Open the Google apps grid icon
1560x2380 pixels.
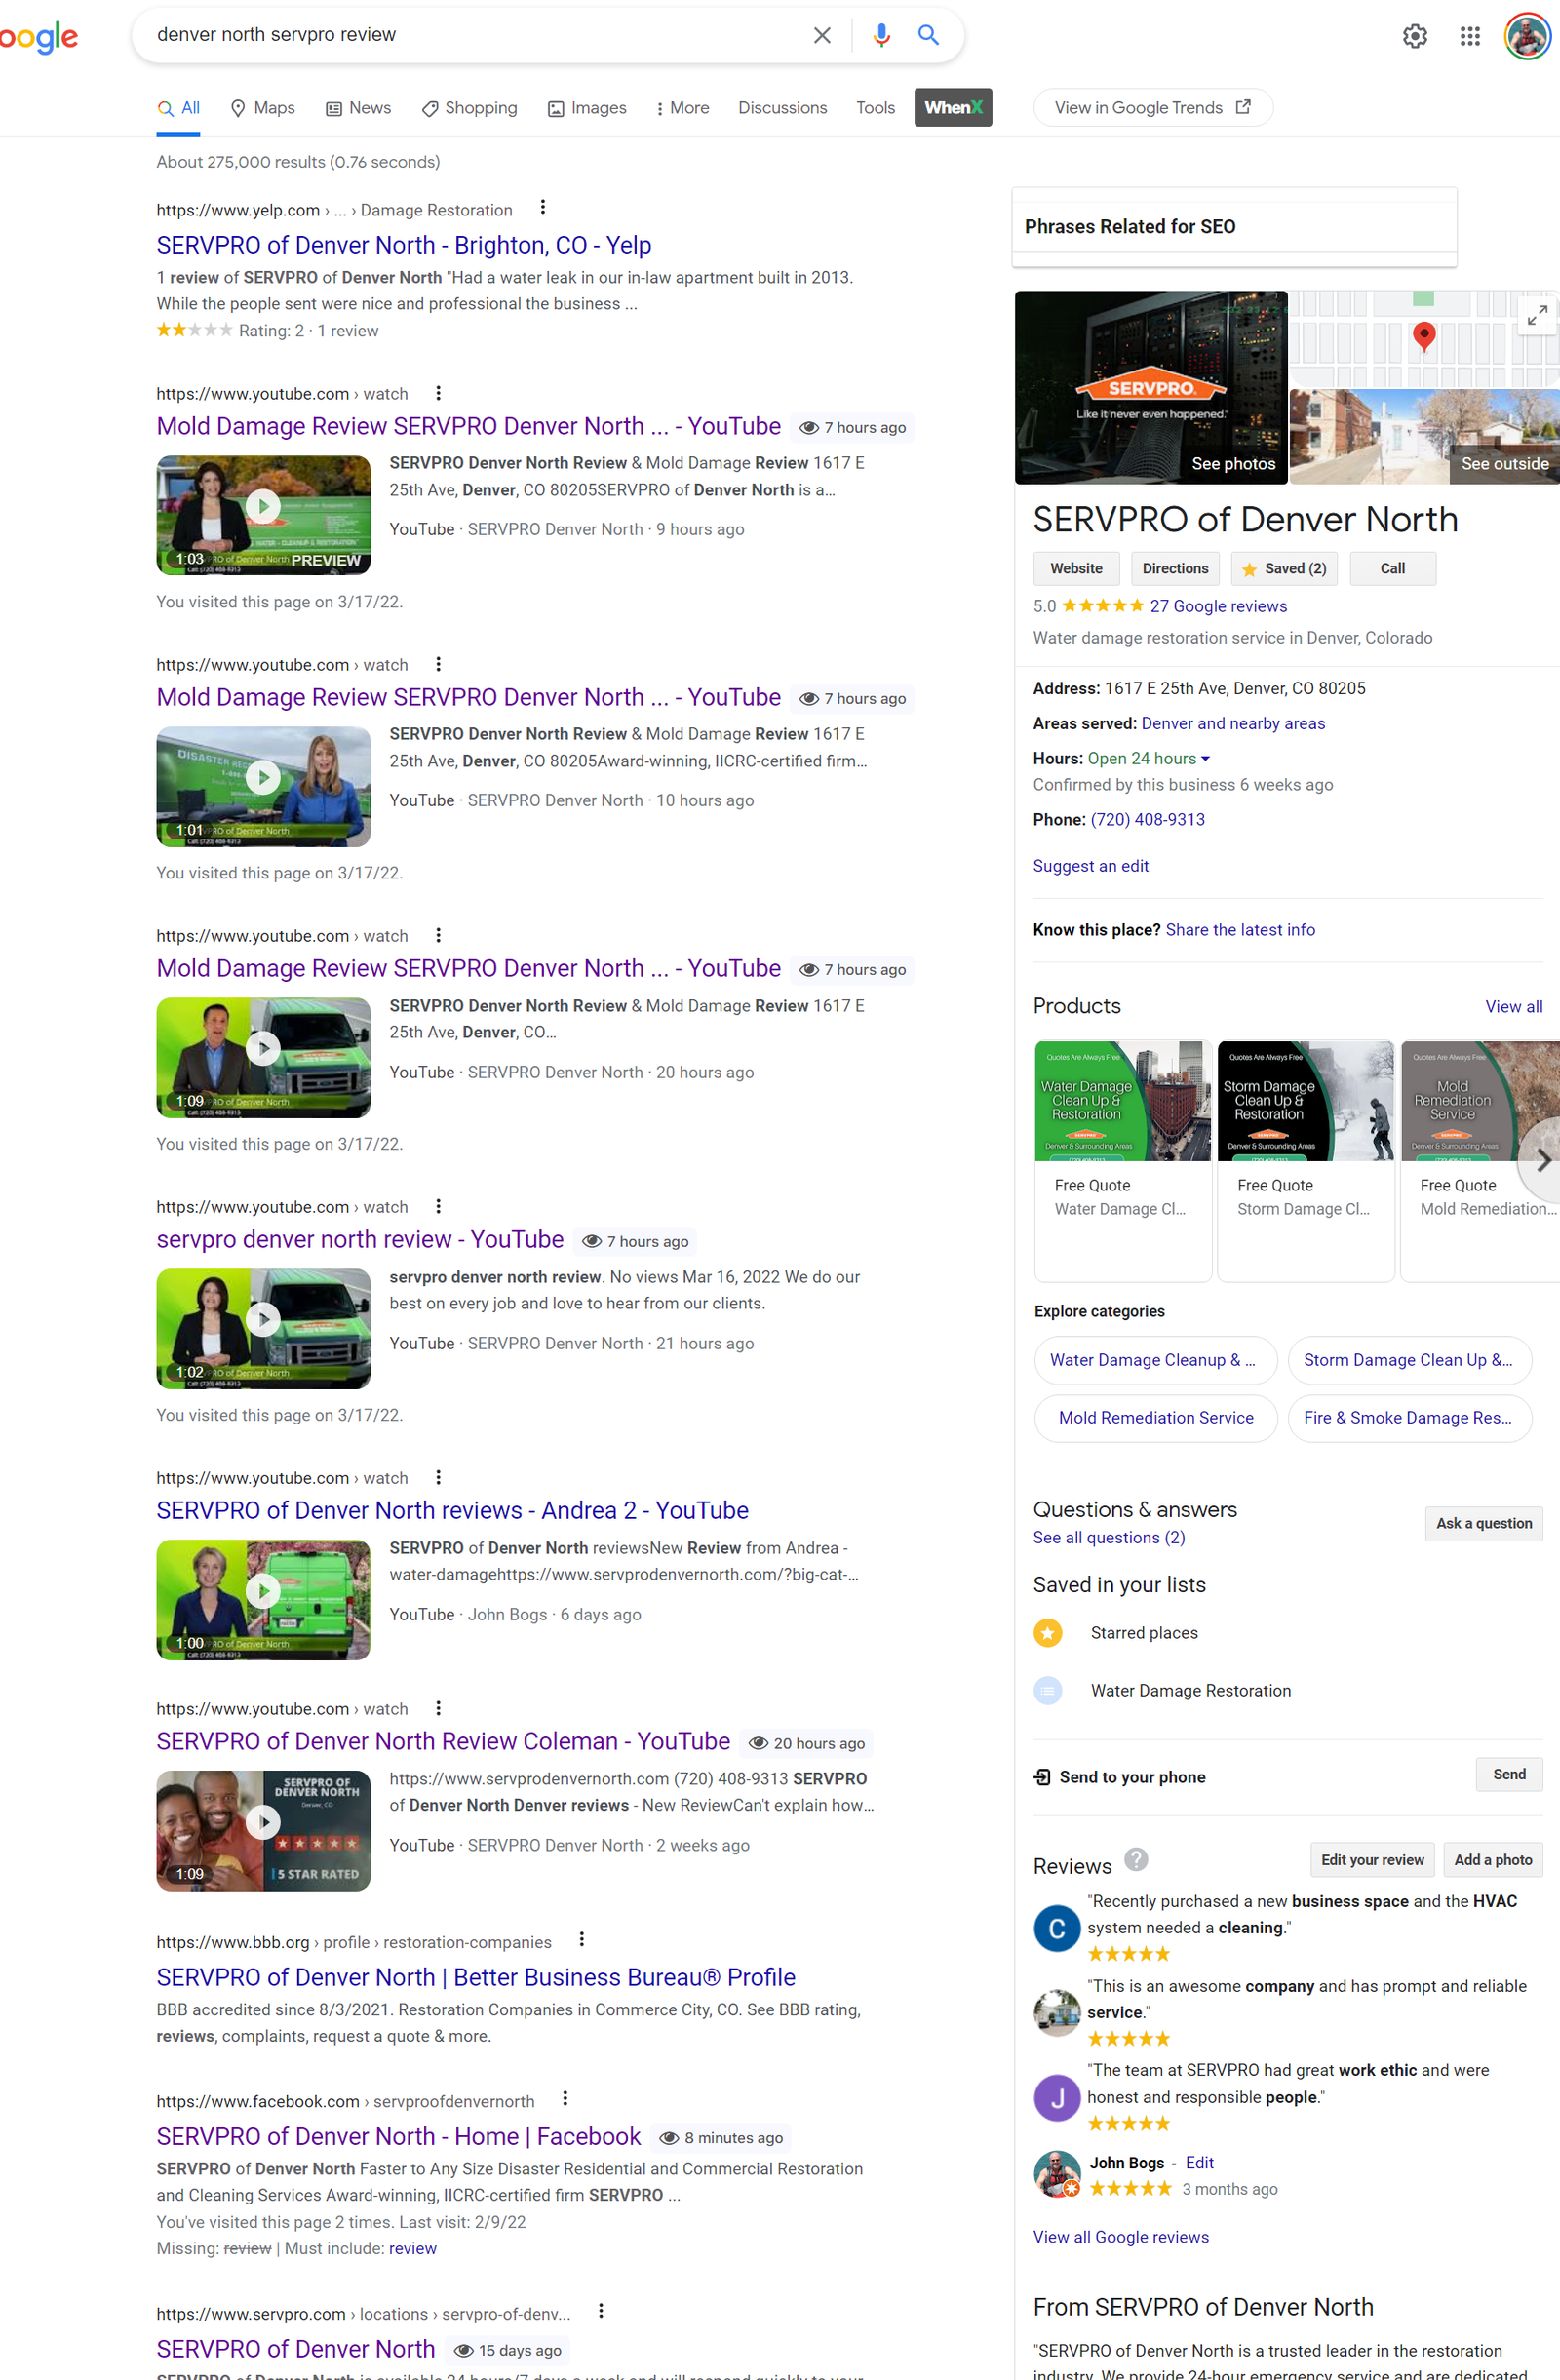pos(1469,37)
